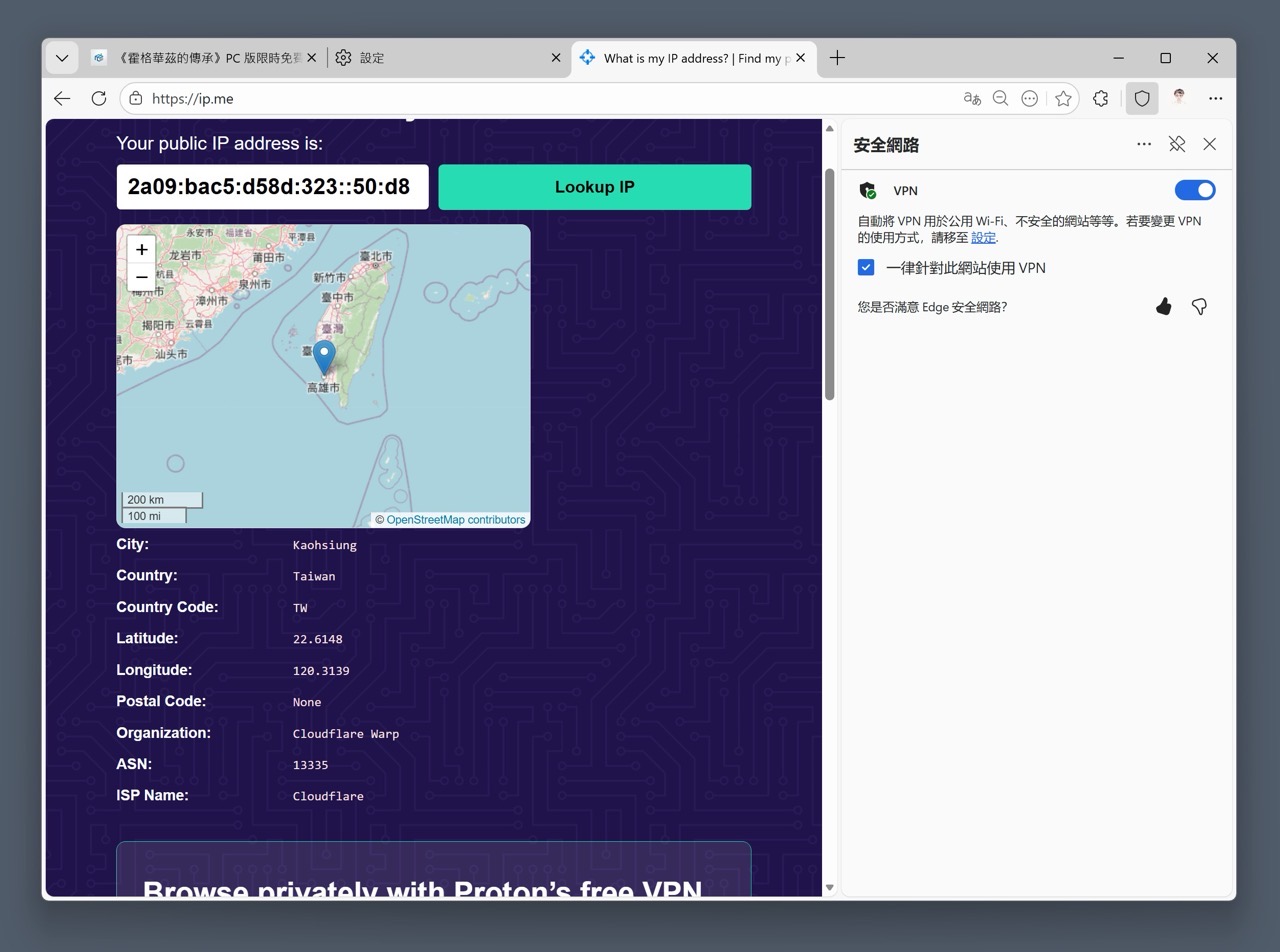Viewport: 1280px width, 952px height.
Task: Give thumbs down for Edge Secure Network
Action: click(1199, 307)
